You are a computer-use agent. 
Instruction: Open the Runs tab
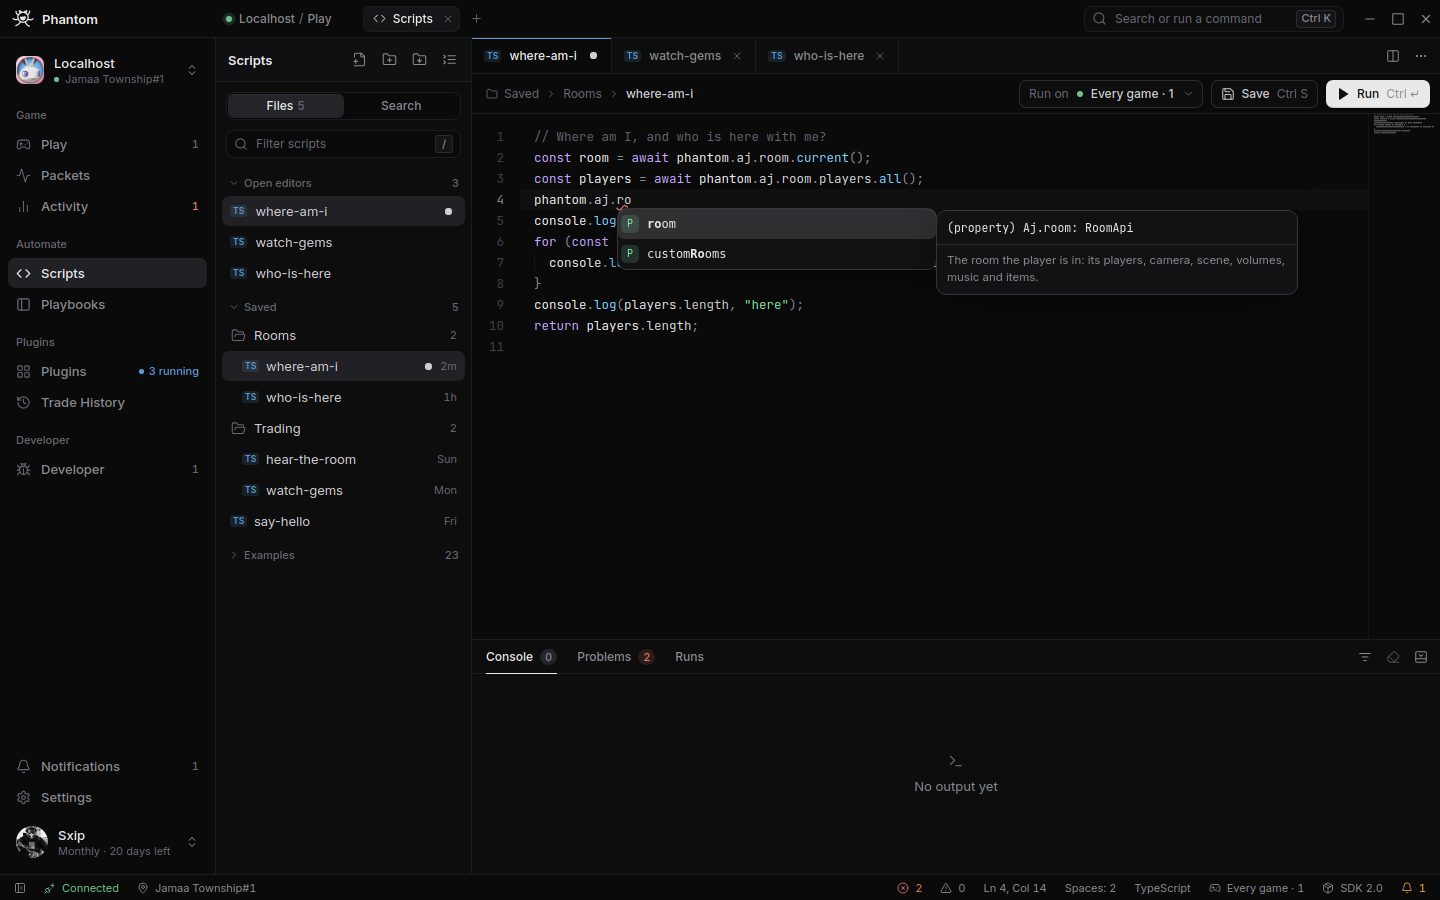[x=689, y=657]
